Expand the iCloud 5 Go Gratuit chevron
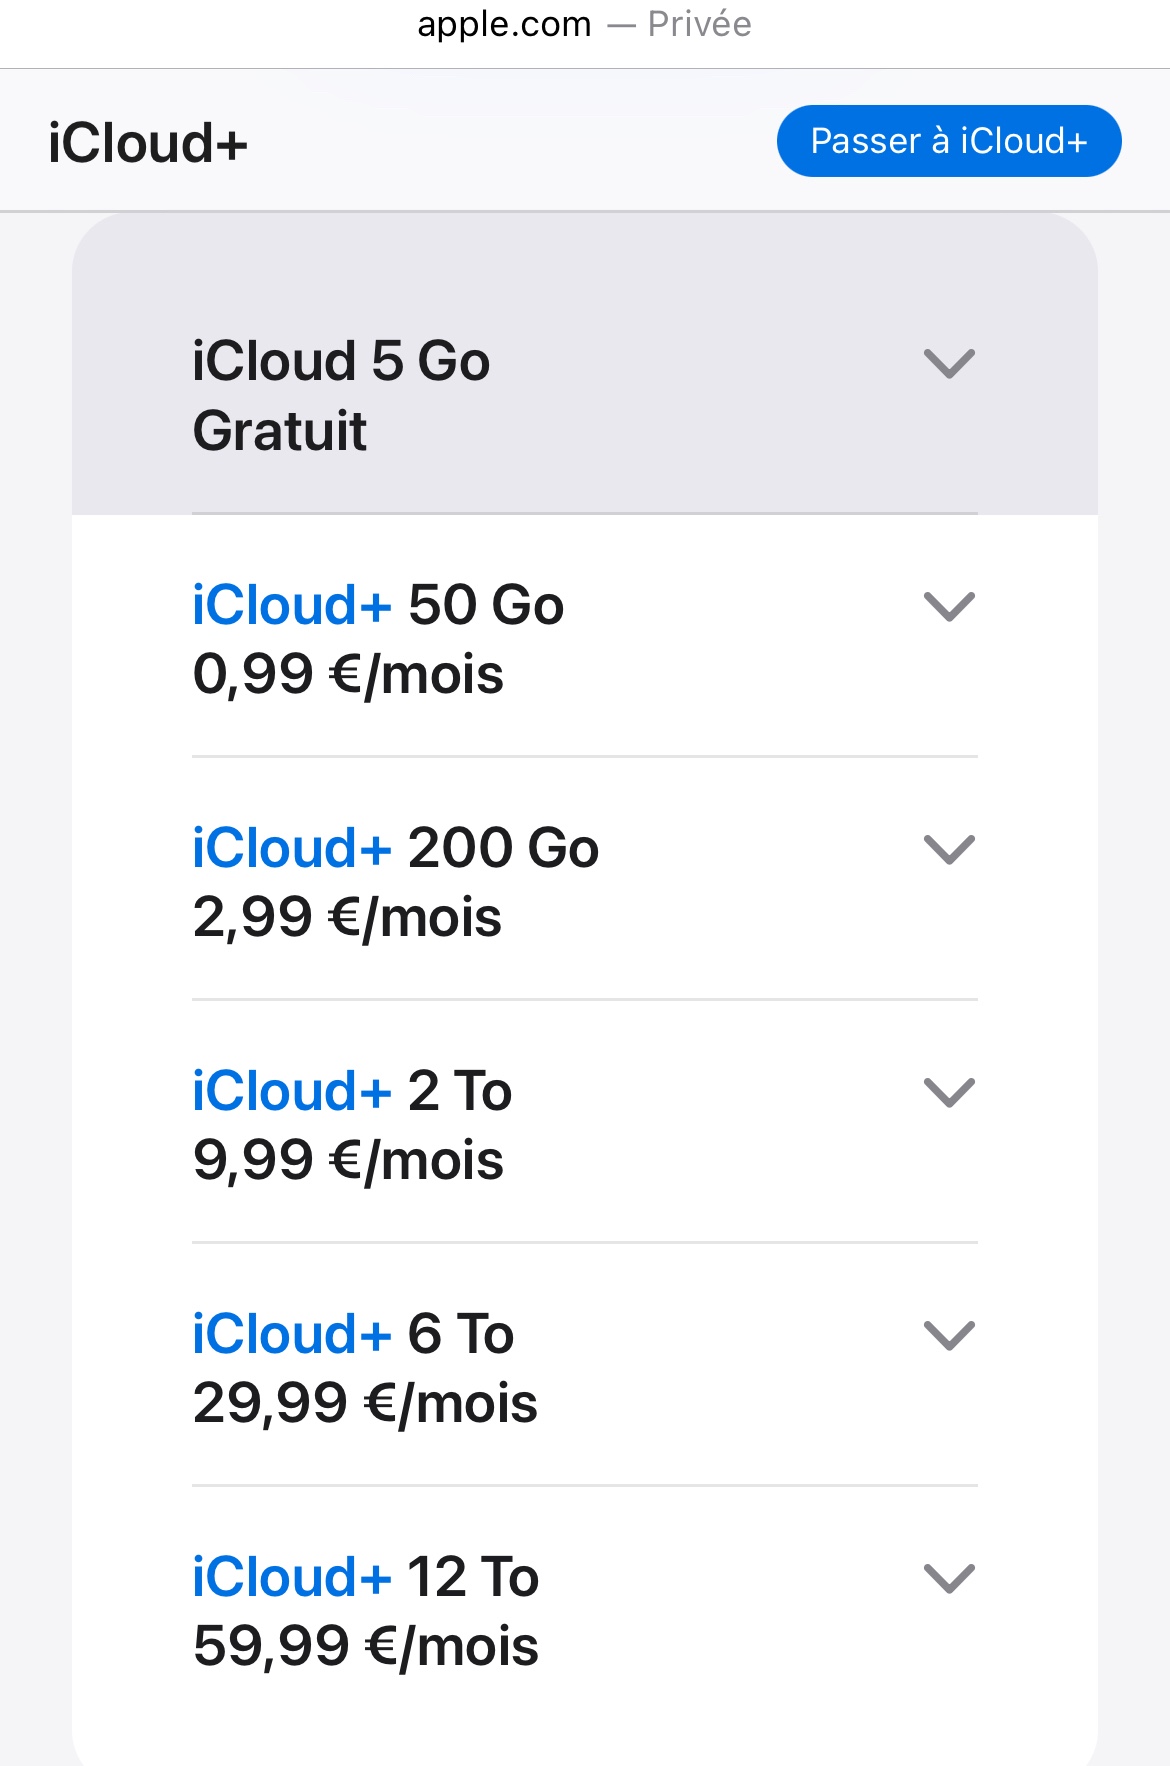 coord(948,364)
